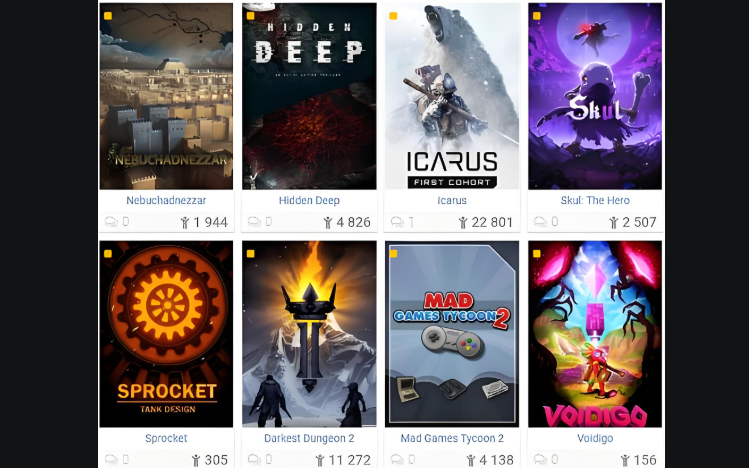This screenshot has height=468, width=749.
Task: Open the Mad Games Tycoon 2 link
Action: coord(452,438)
